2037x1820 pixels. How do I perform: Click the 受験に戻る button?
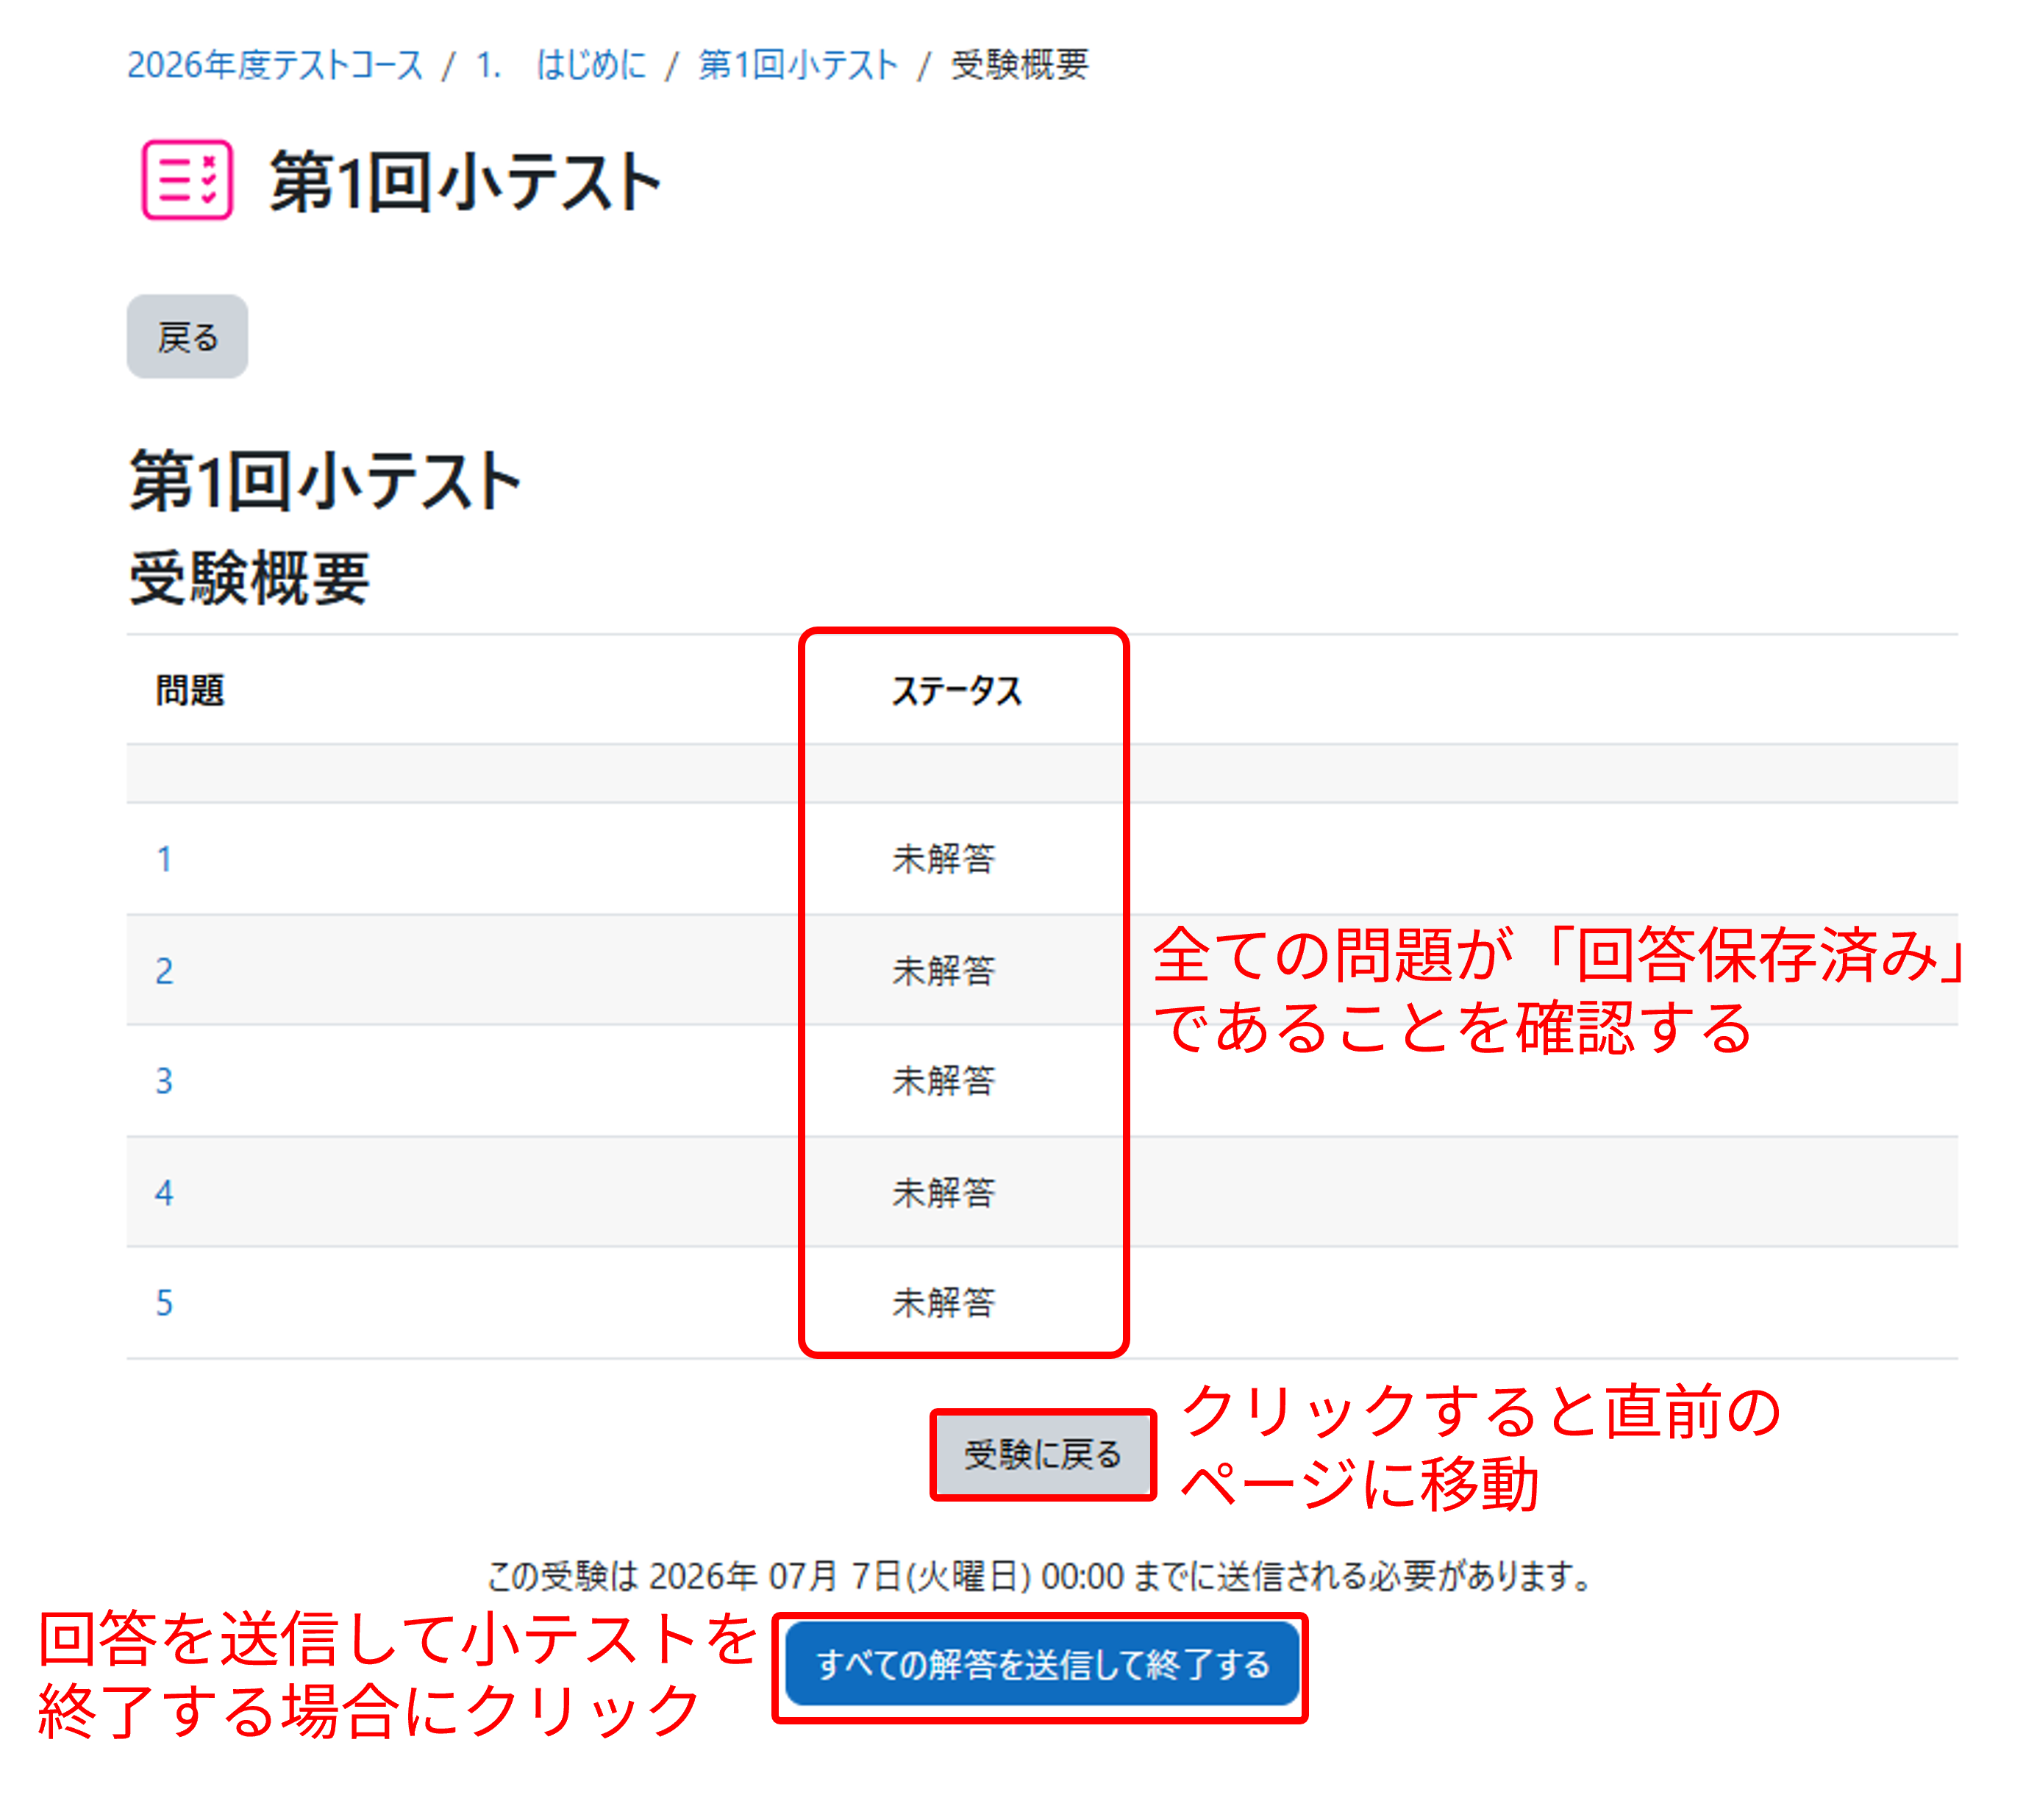tap(1043, 1455)
